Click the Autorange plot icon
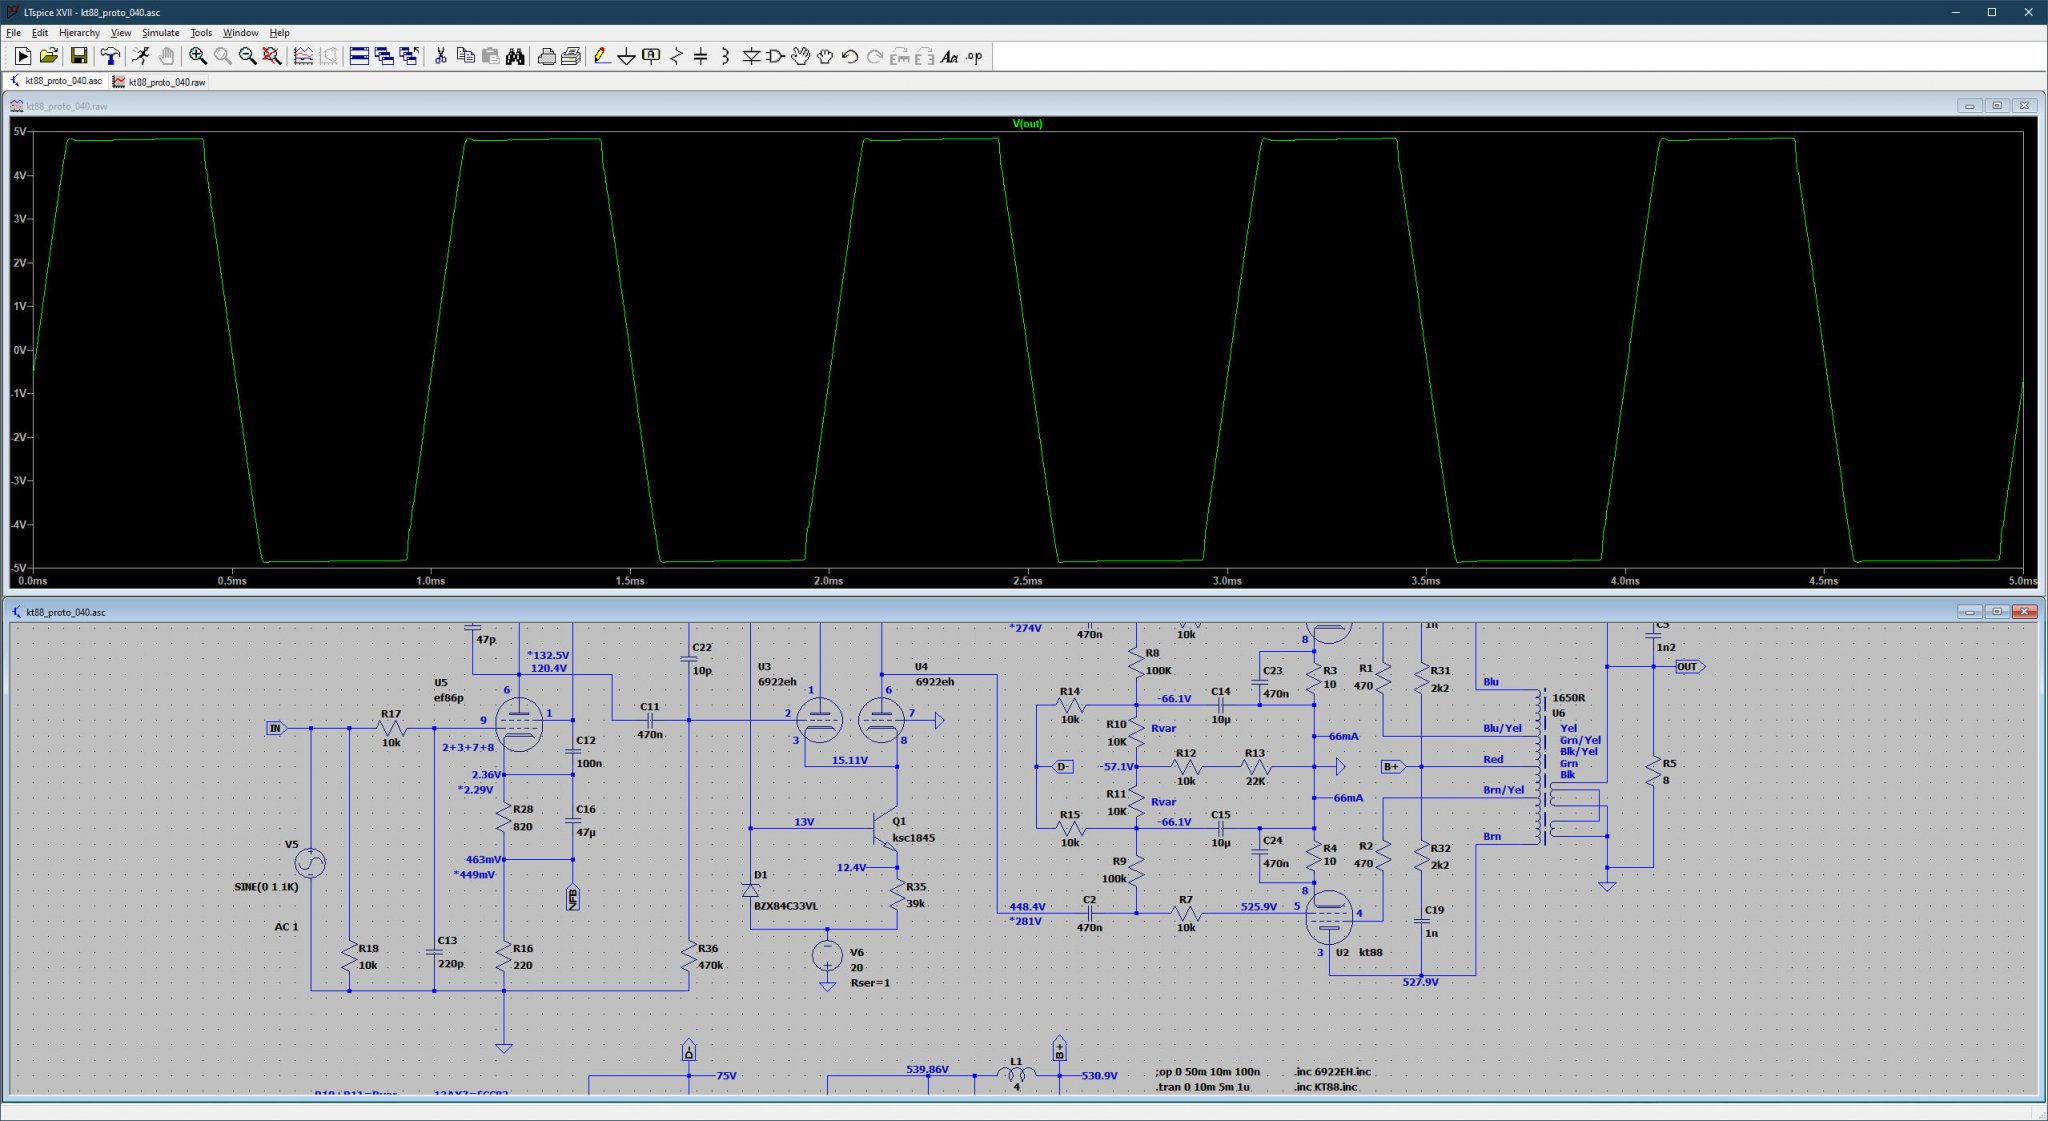 pyautogui.click(x=303, y=56)
